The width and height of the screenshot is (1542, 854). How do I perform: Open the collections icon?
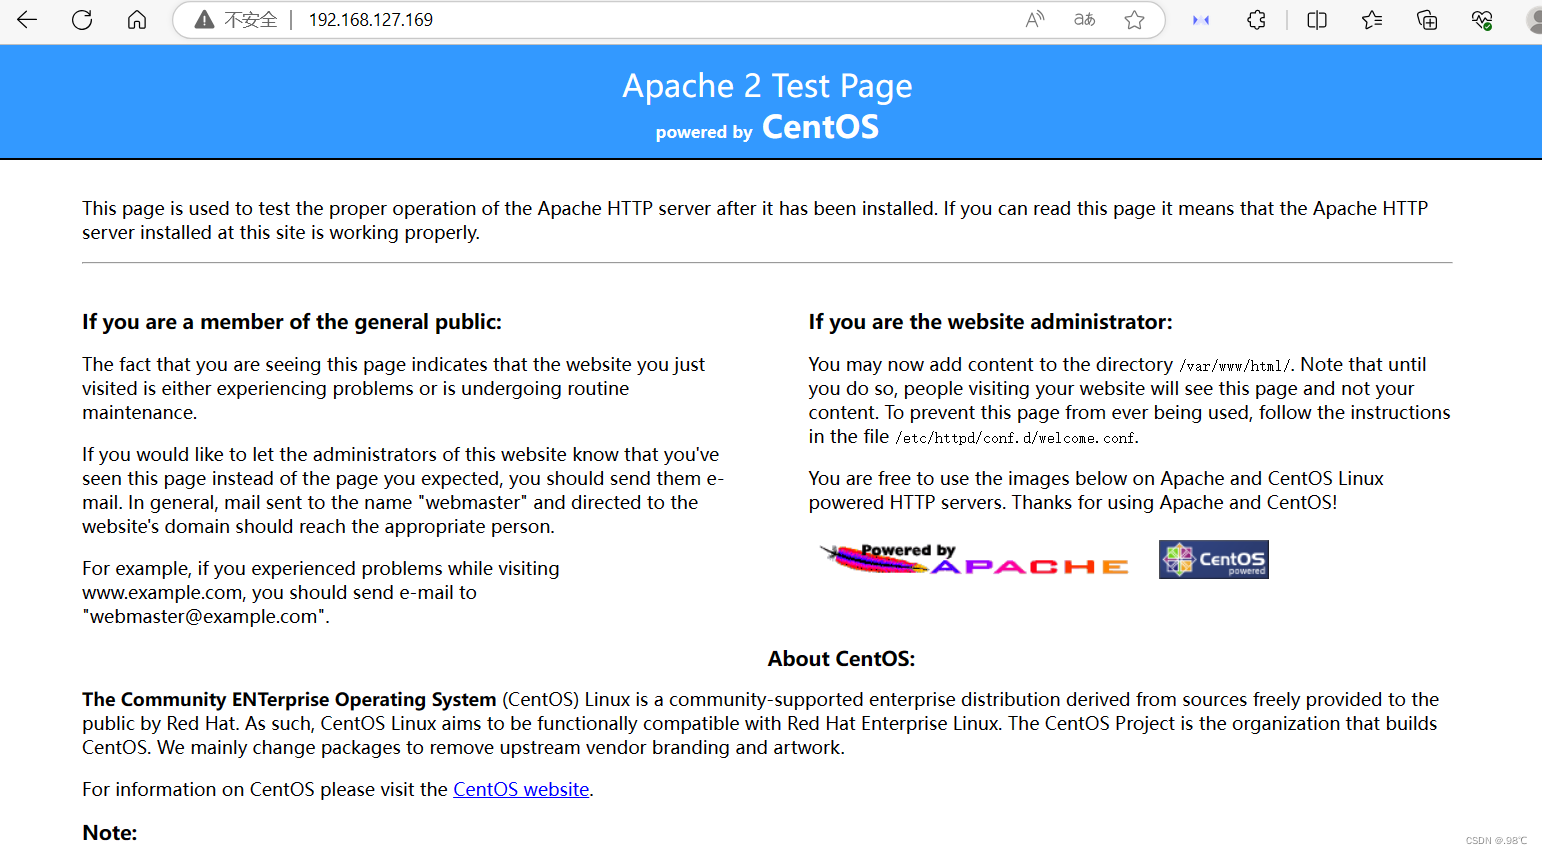[x=1427, y=20]
